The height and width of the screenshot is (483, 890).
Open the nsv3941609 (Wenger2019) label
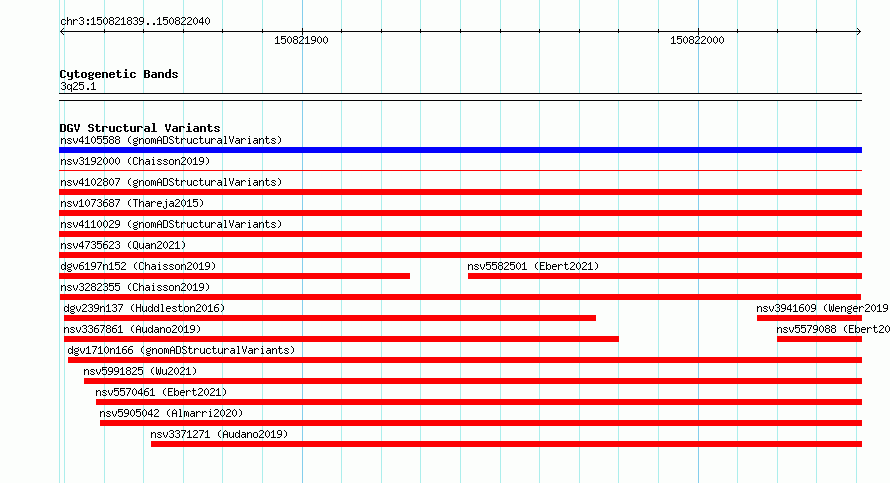point(822,308)
